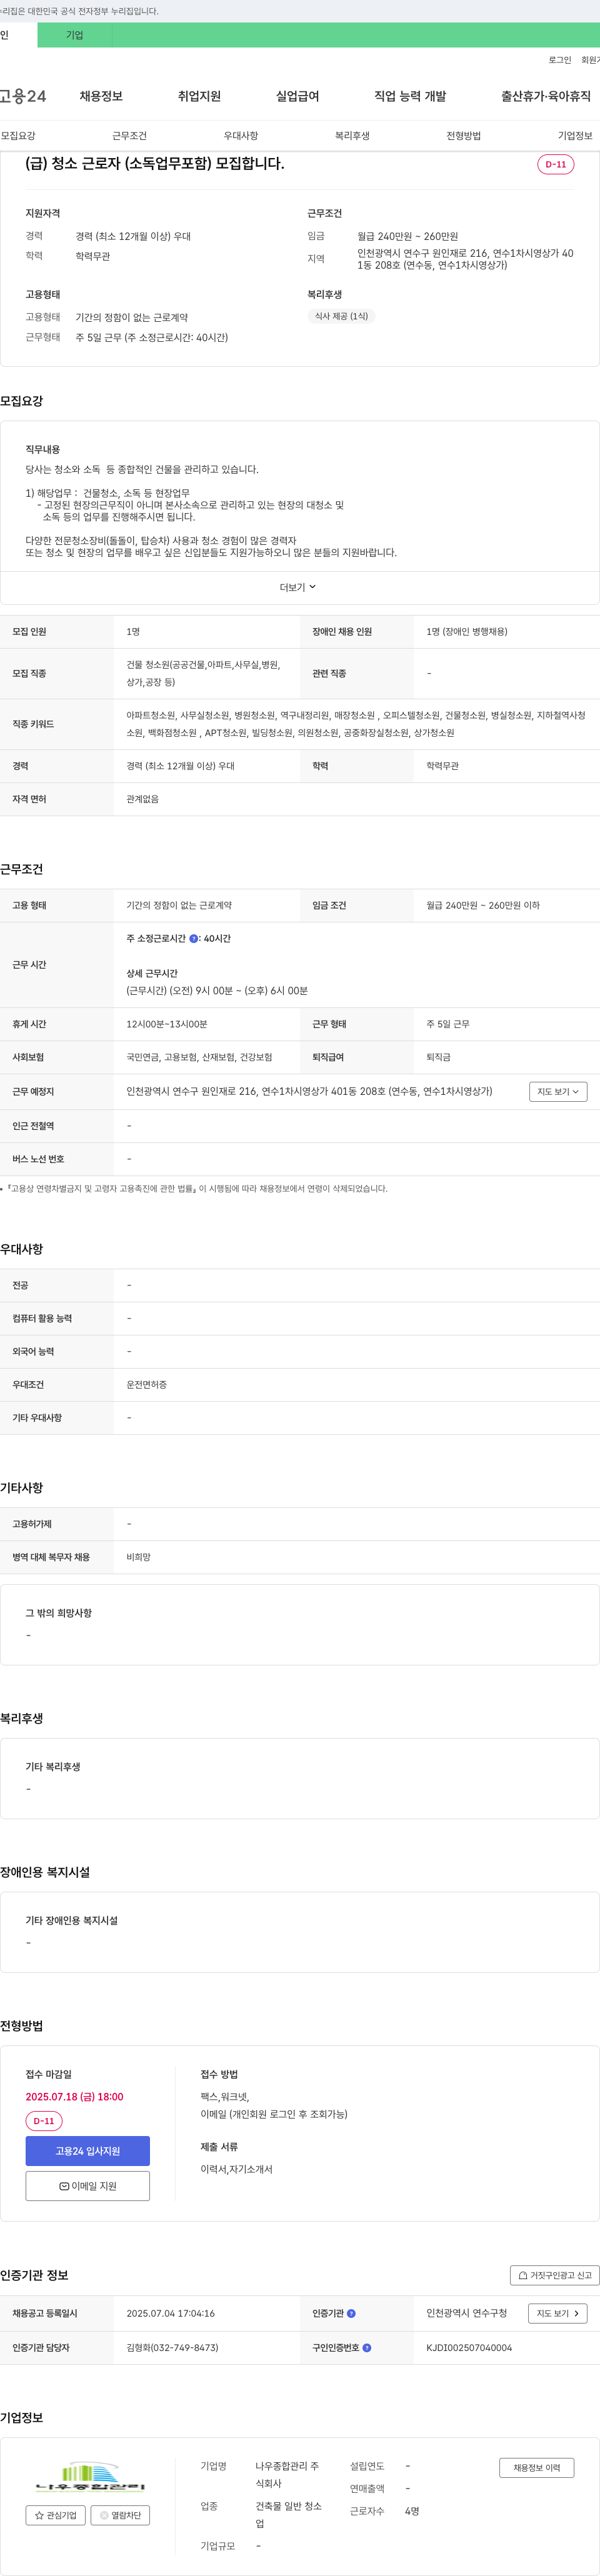This screenshot has width=600, height=2576.
Task: Switch to the 기업 top tab
Action: pyautogui.click(x=75, y=35)
